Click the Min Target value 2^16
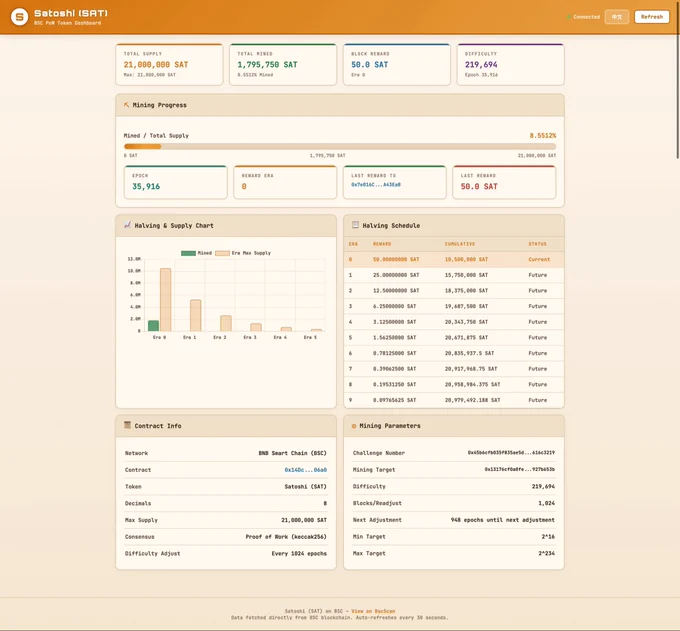Image resolution: width=680 pixels, height=631 pixels. point(548,537)
